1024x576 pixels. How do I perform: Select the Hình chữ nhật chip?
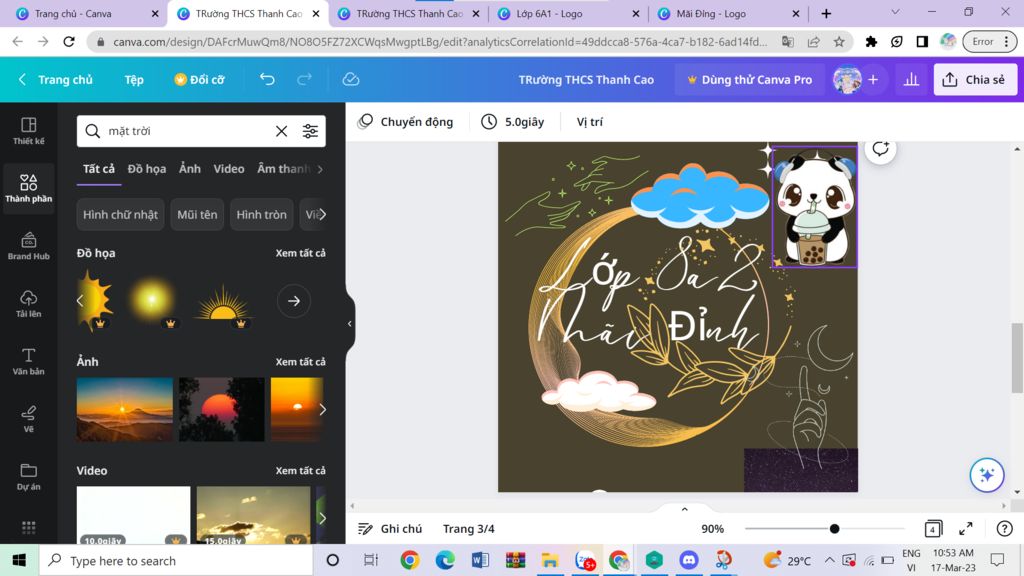(x=120, y=214)
